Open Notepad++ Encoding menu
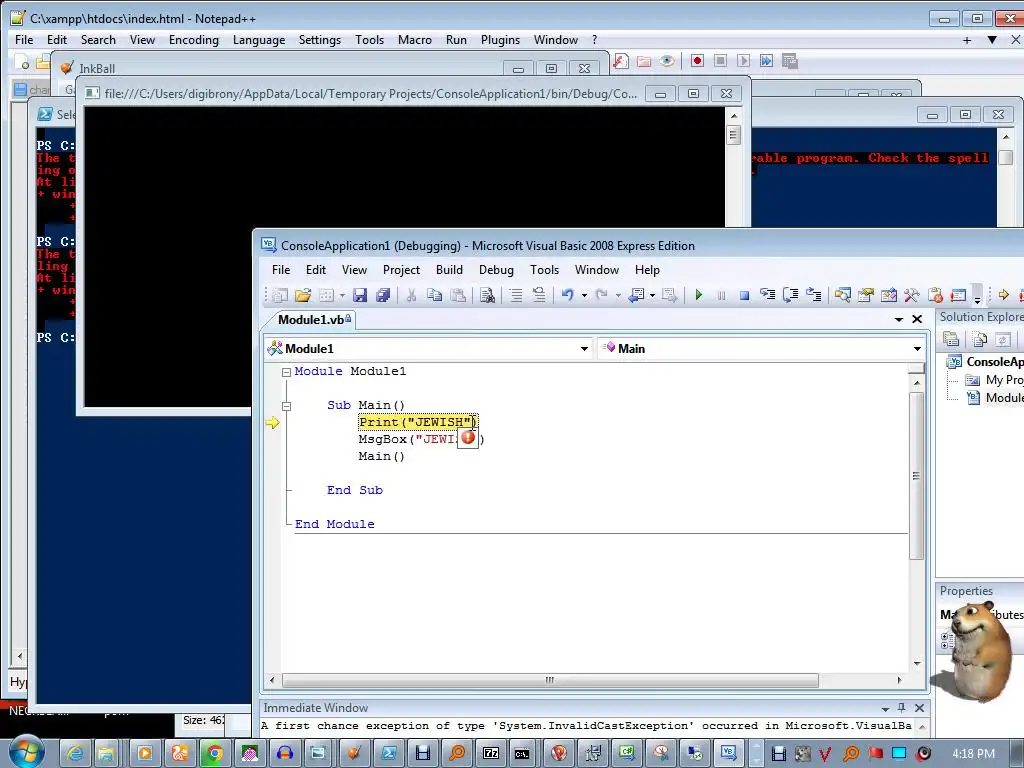 pyautogui.click(x=194, y=40)
